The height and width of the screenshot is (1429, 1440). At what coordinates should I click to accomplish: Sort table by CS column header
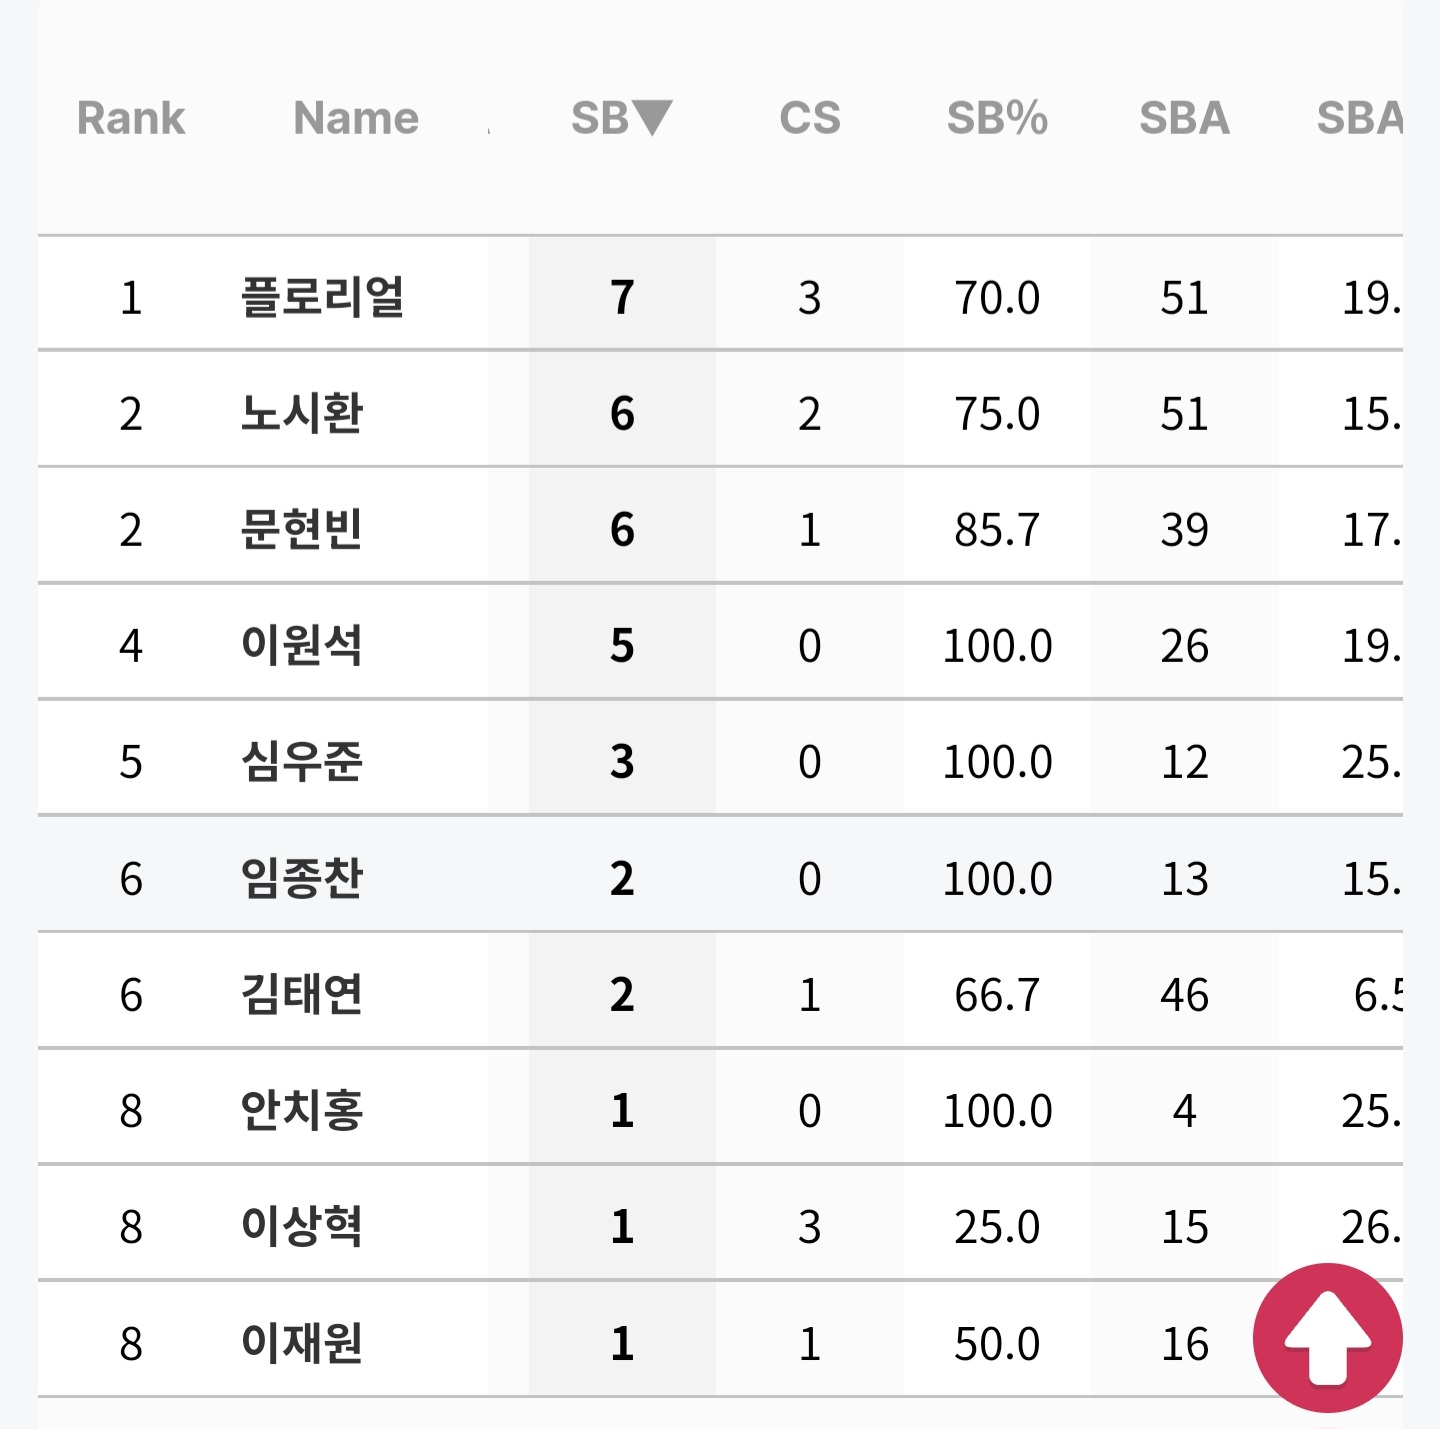[810, 118]
